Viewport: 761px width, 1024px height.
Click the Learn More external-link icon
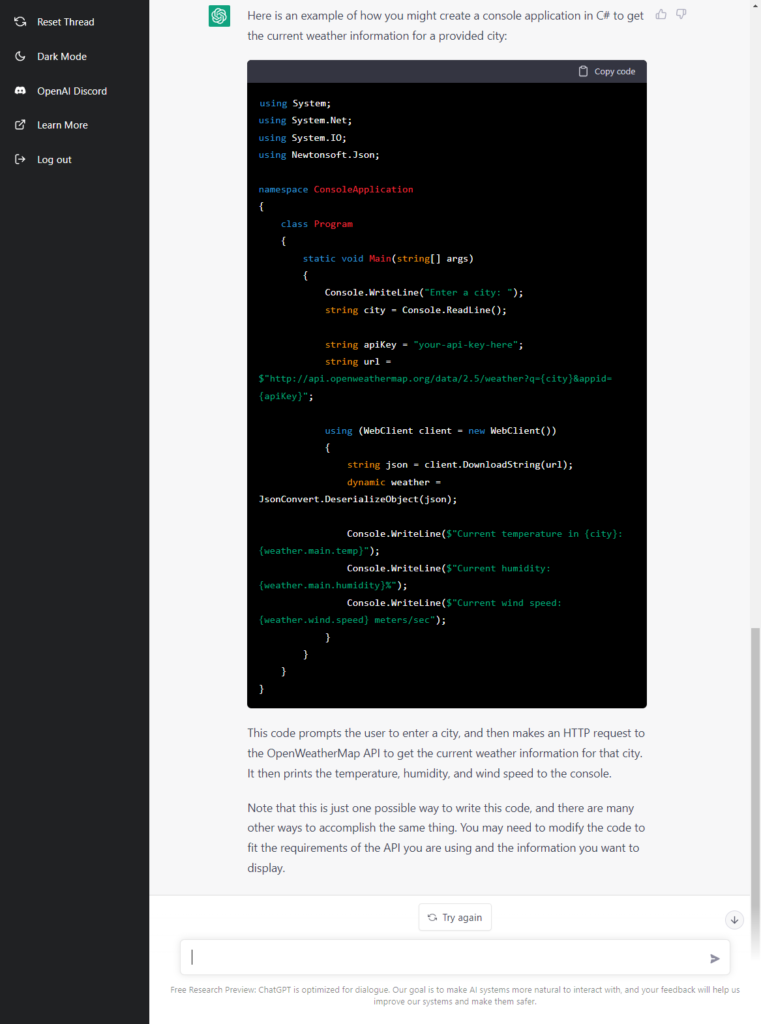click(20, 125)
